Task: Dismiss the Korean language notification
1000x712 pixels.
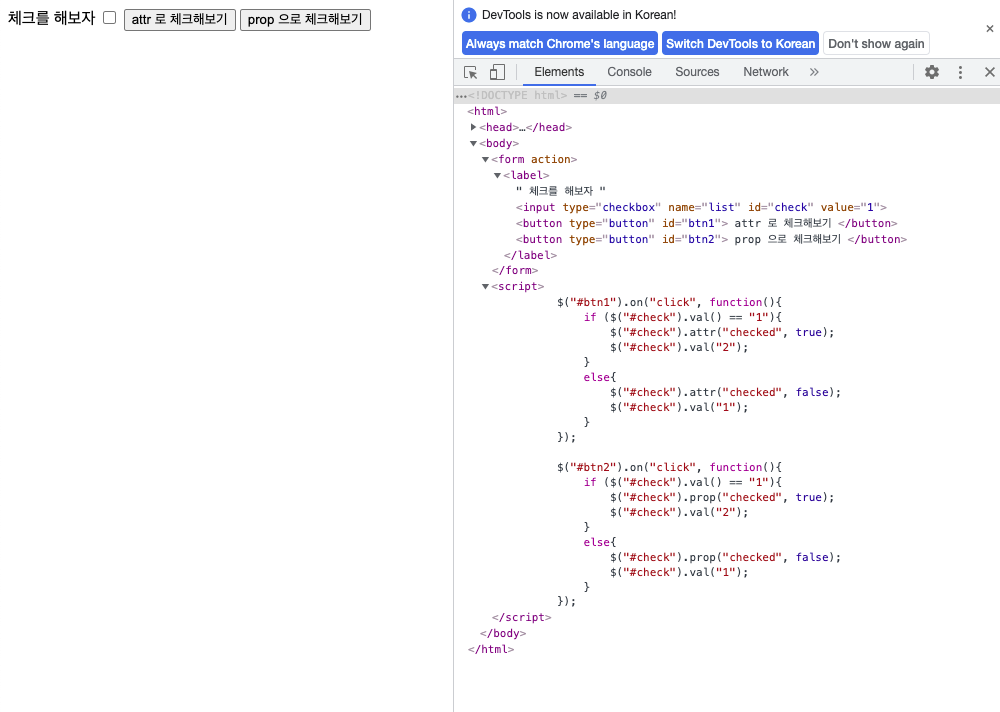Action: coord(989,29)
